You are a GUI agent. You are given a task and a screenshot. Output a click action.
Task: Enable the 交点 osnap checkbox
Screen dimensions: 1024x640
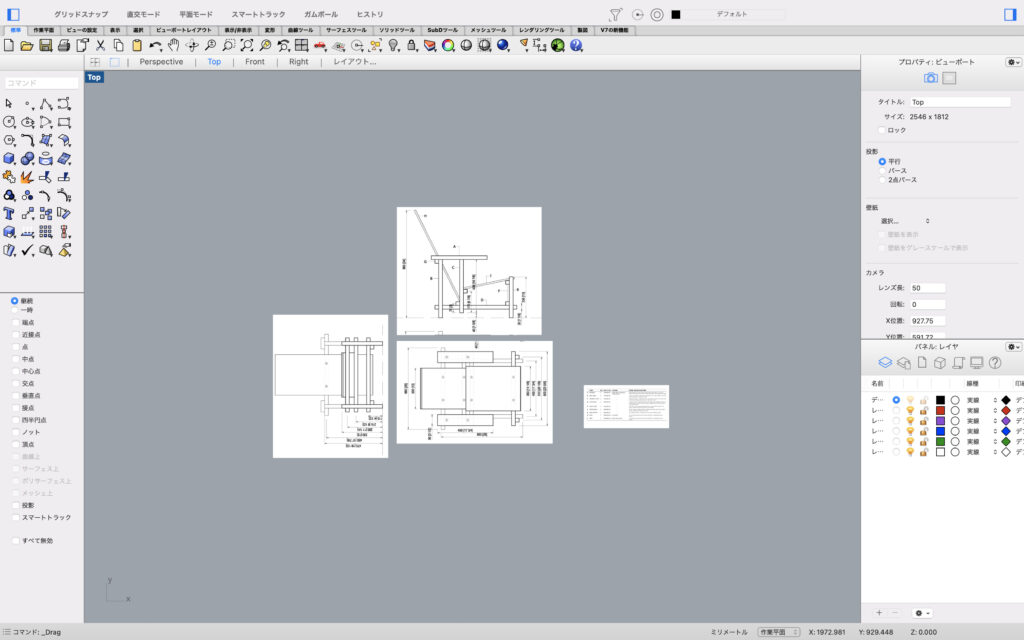click(x=15, y=383)
